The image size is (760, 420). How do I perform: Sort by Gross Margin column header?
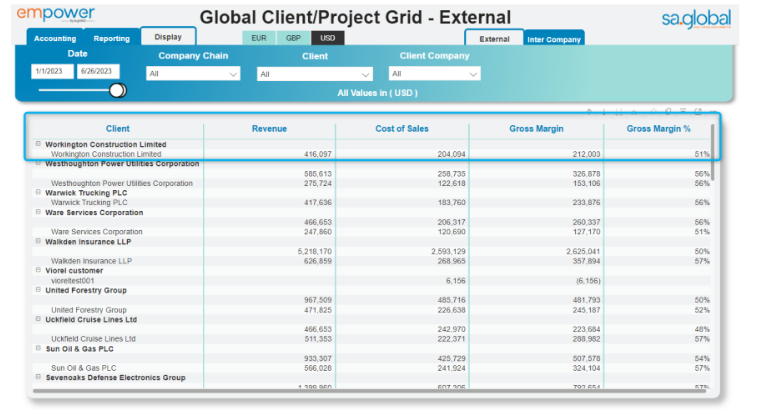pyautogui.click(x=536, y=128)
